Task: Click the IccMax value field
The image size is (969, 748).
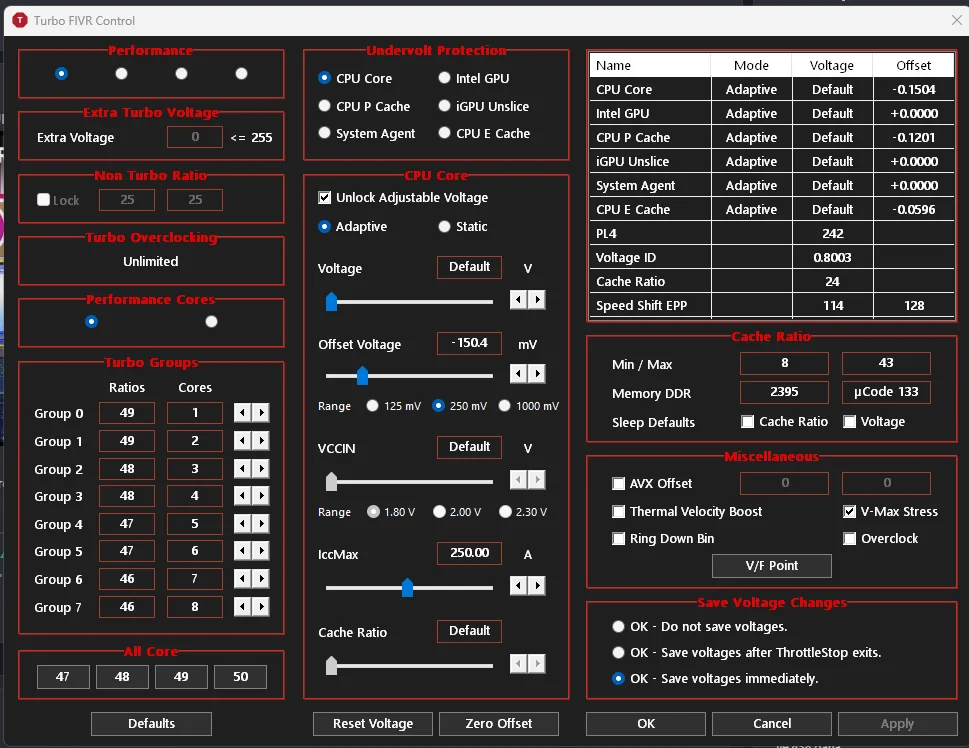Action: pyautogui.click(x=469, y=553)
